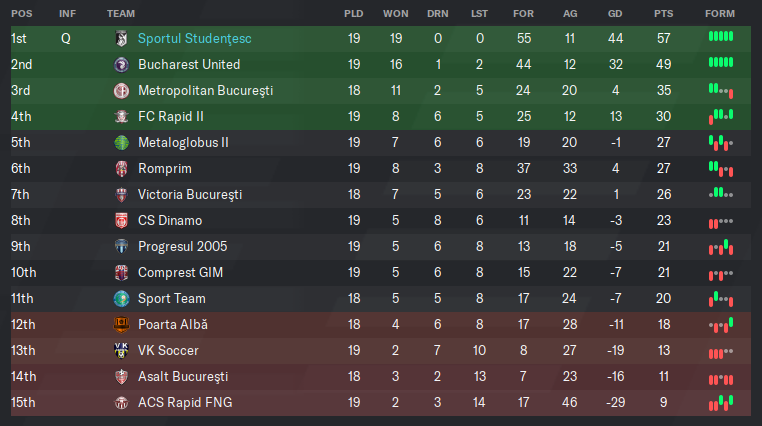This screenshot has width=762, height=426.
Task: Select the Comprest GIM team name
Action: pos(180,273)
